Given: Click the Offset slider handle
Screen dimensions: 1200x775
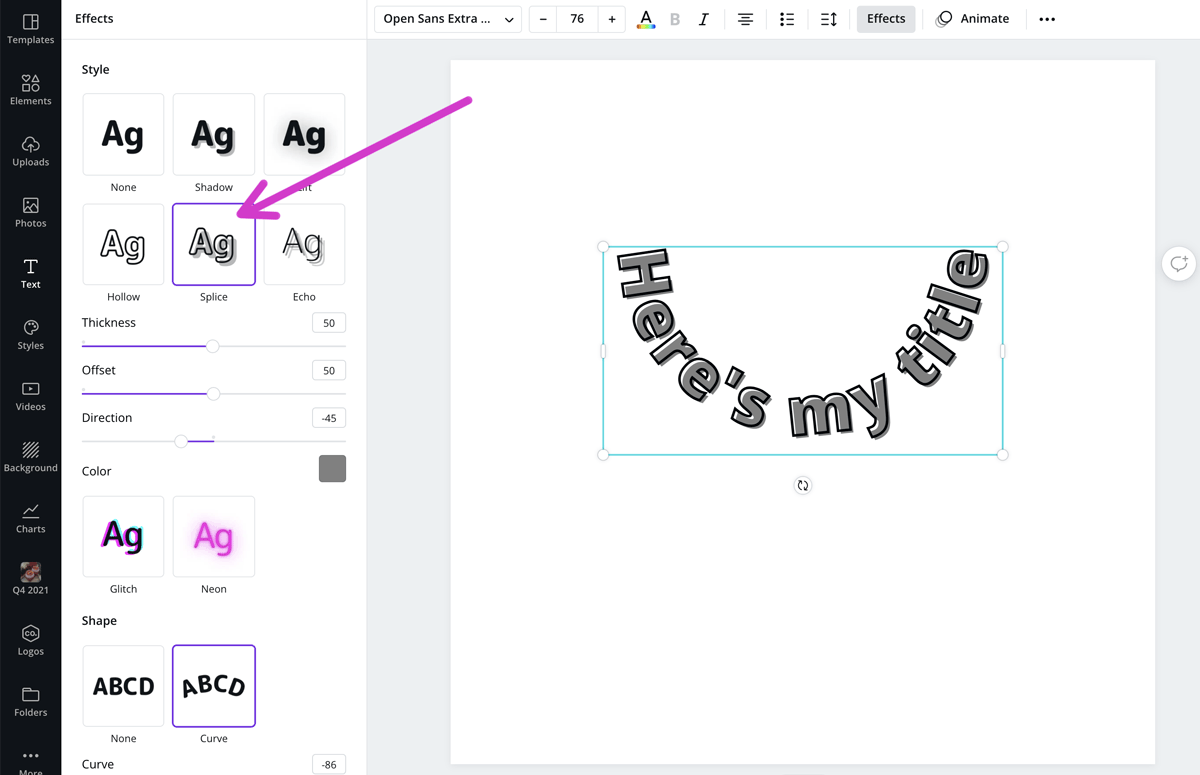Looking at the screenshot, I should (213, 394).
